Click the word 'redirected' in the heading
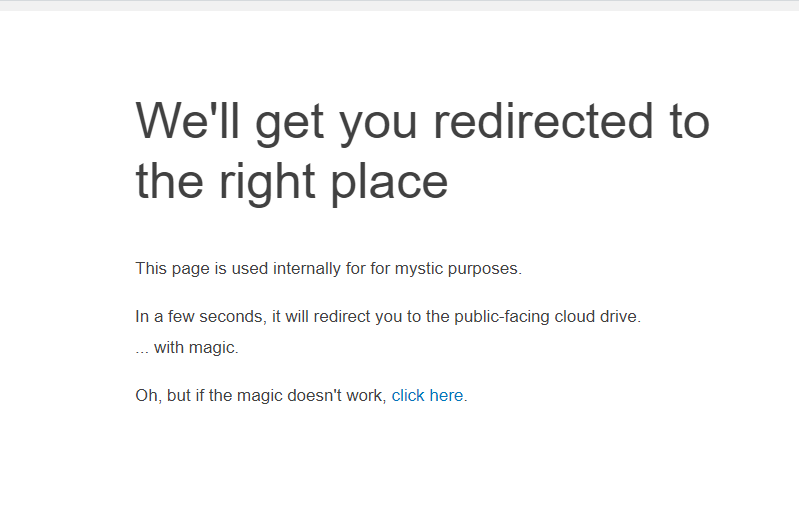The width and height of the screenshot is (799, 523). pos(543,121)
